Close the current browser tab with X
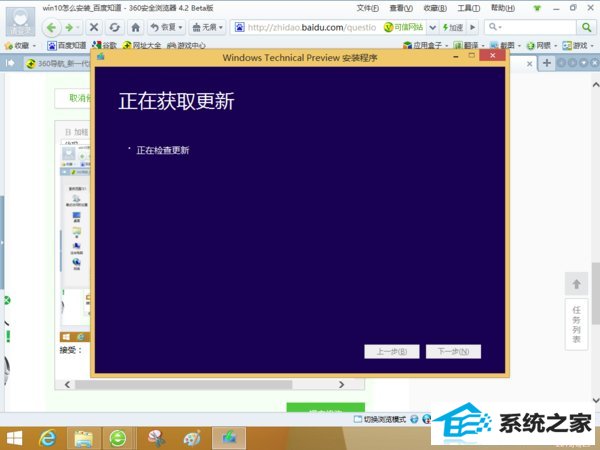This screenshot has height=450, width=600. pyautogui.click(x=529, y=64)
